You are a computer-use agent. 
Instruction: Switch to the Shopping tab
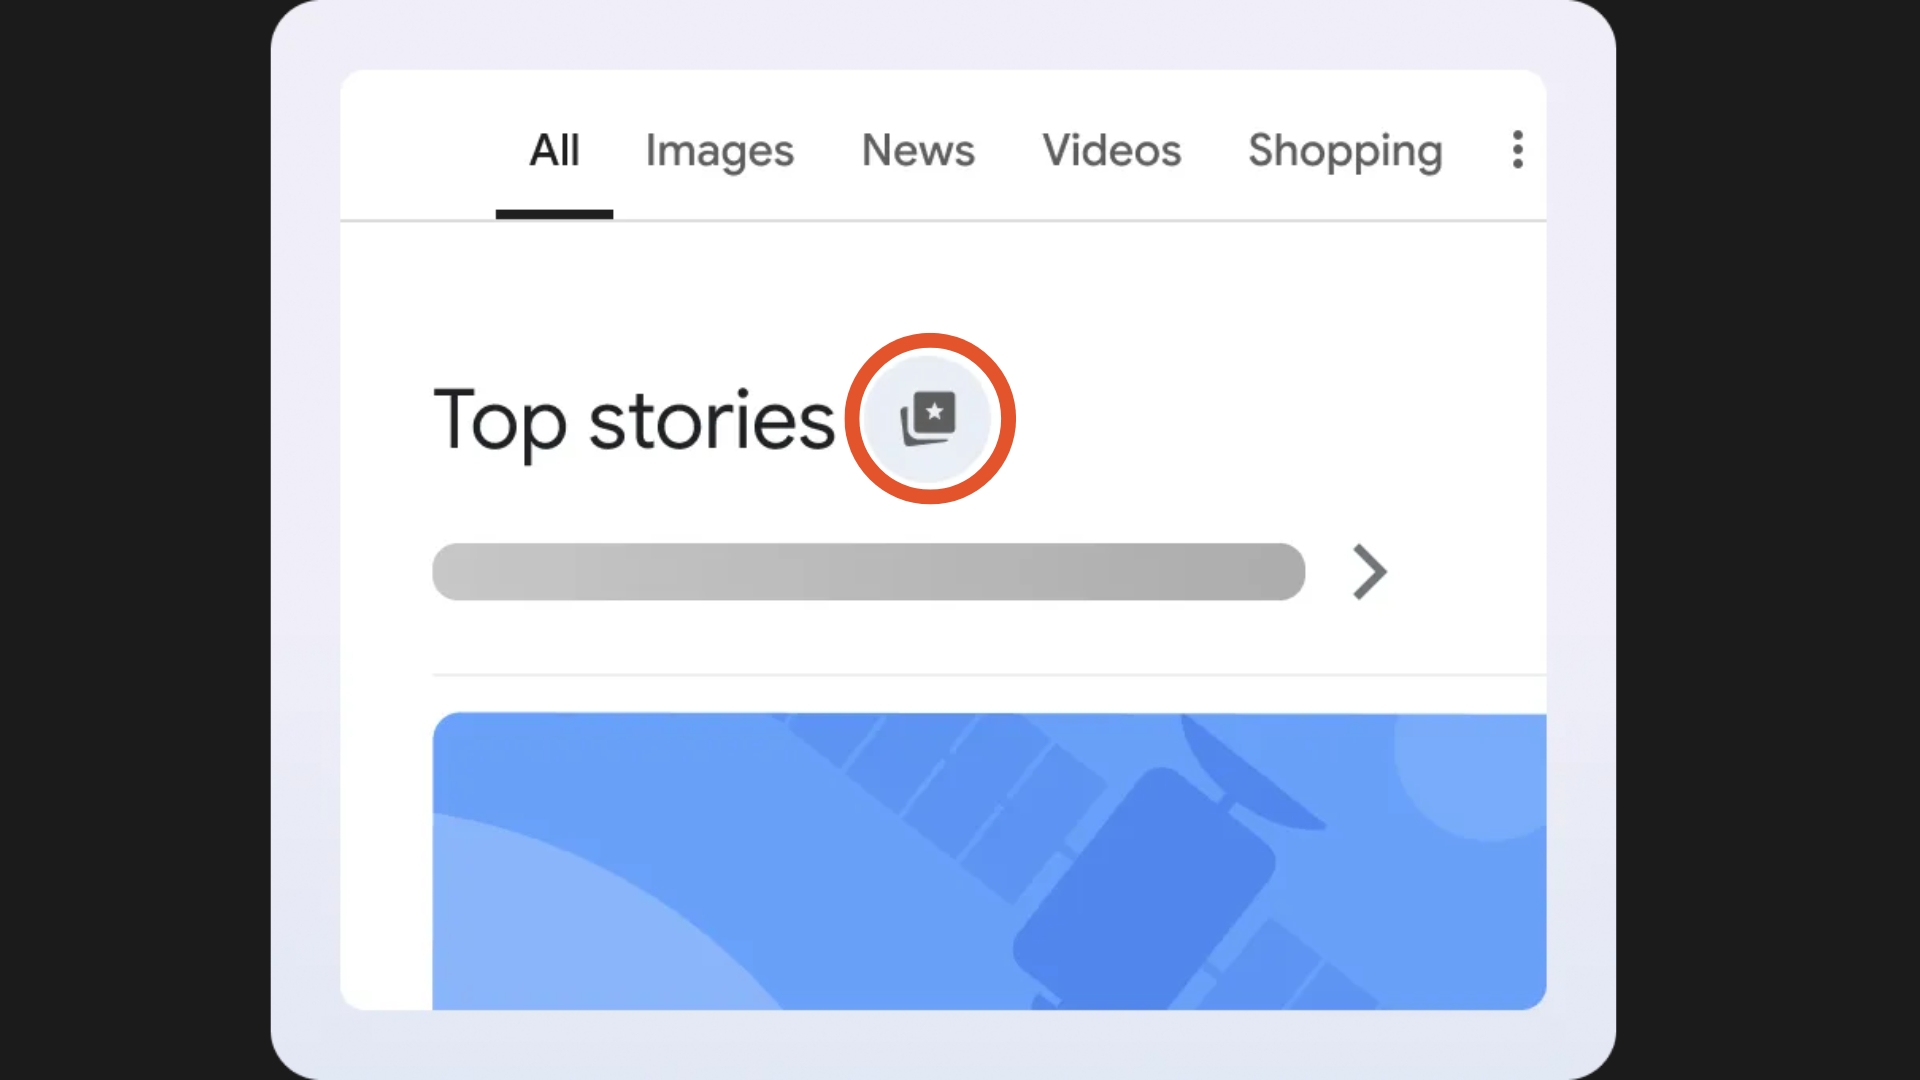[x=1344, y=151]
